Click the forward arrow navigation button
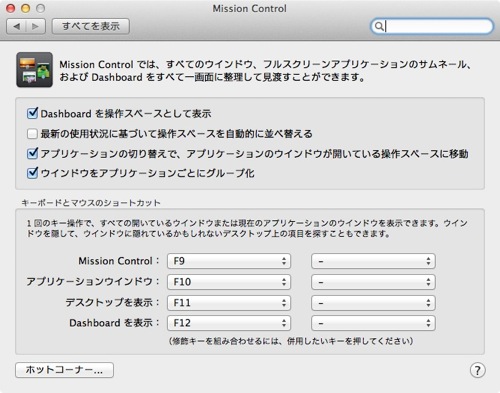Viewport: 500px width, 393px height. tap(36, 26)
